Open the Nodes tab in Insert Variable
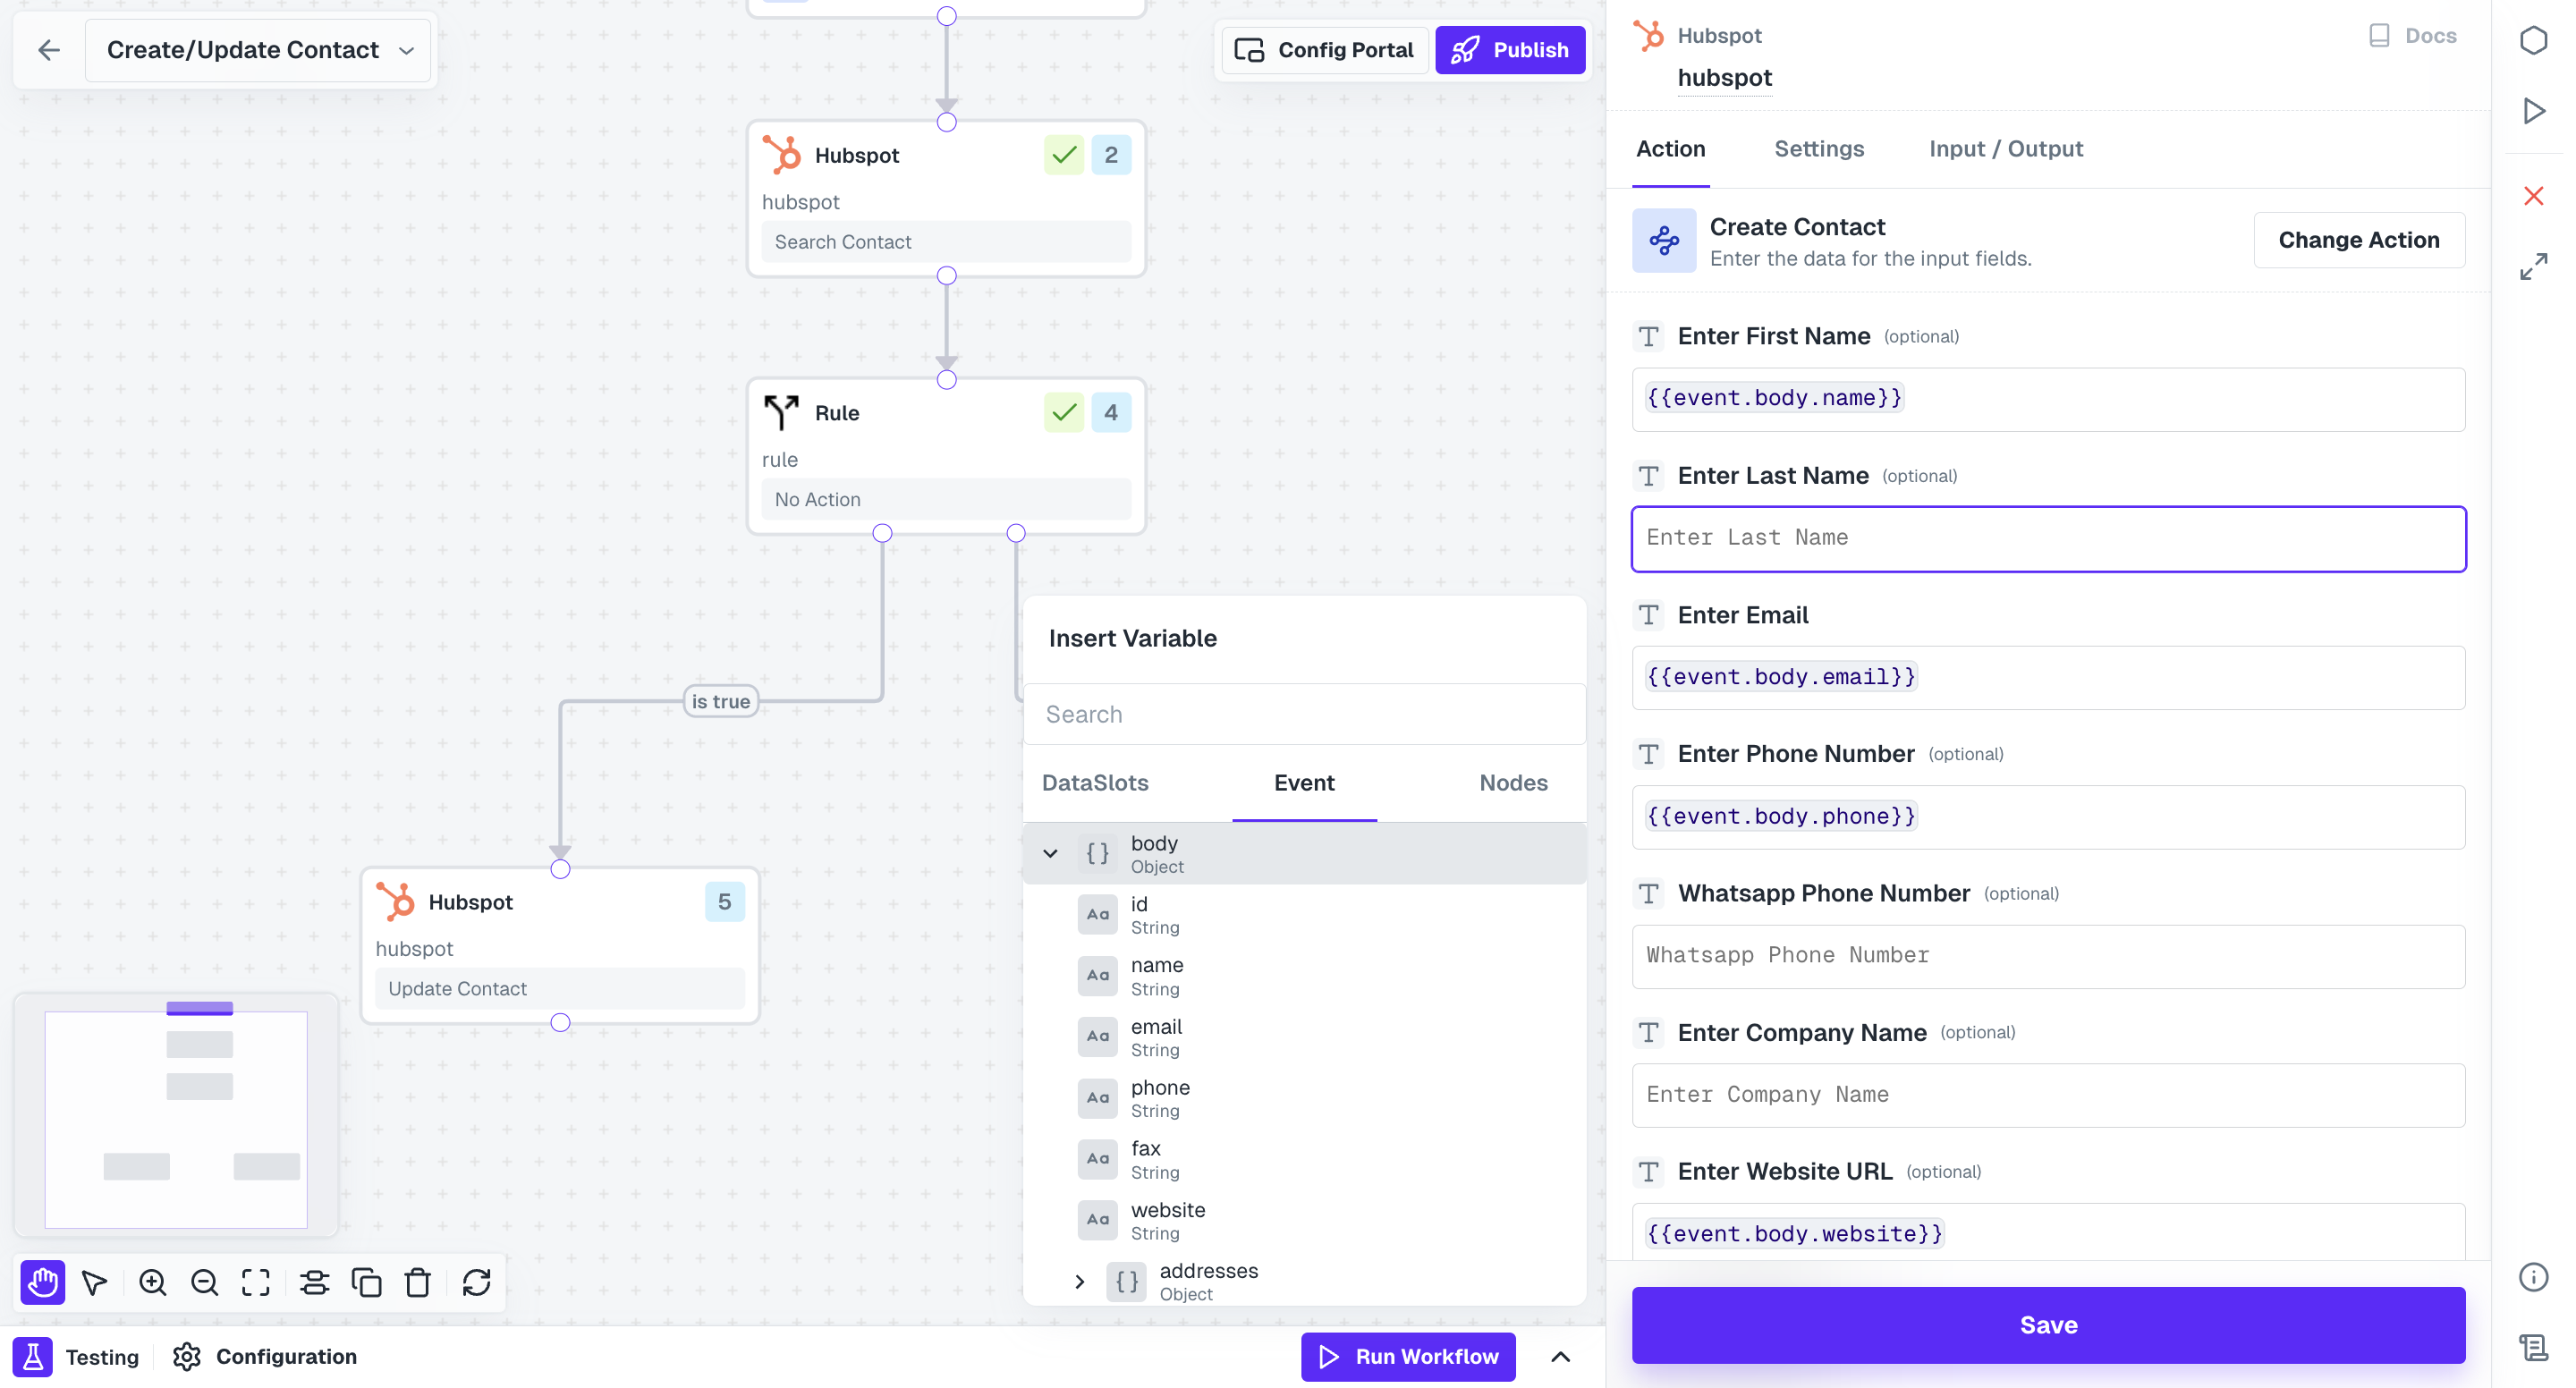The image size is (2576, 1388). [x=1512, y=783]
